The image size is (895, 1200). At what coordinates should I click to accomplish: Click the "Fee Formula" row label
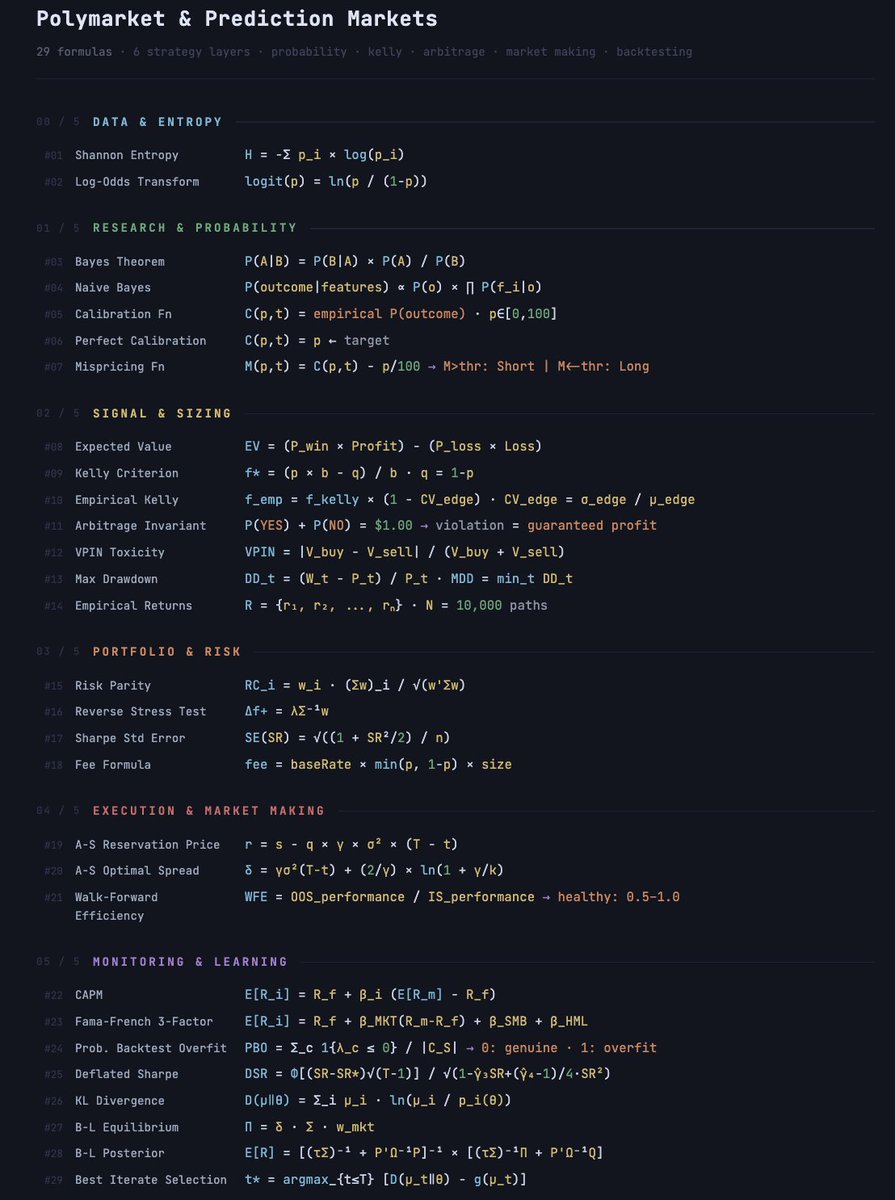113,764
